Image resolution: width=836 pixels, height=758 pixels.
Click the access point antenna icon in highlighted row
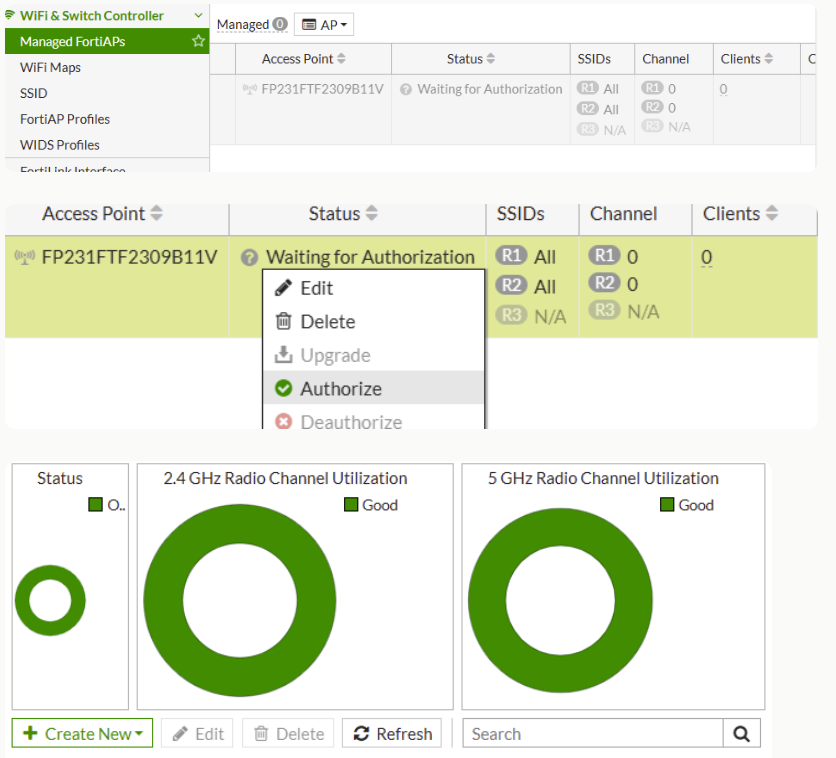point(24,257)
